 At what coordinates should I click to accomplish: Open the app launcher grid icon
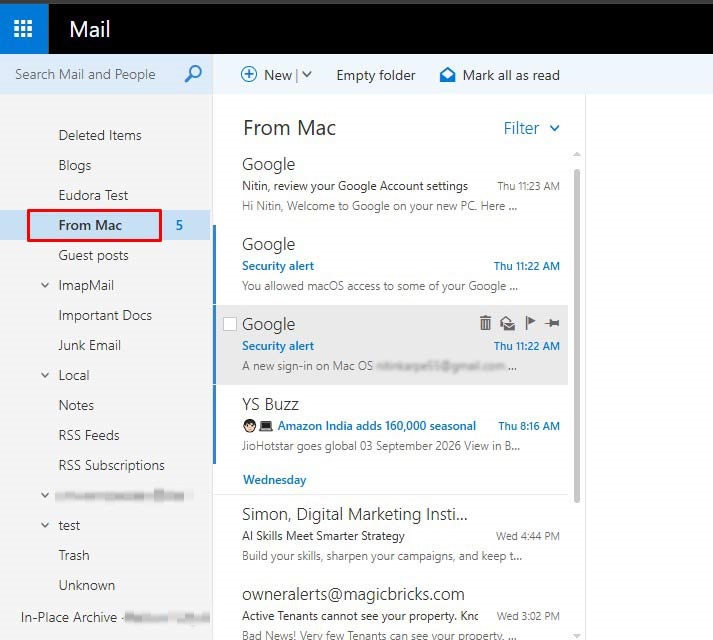23,29
